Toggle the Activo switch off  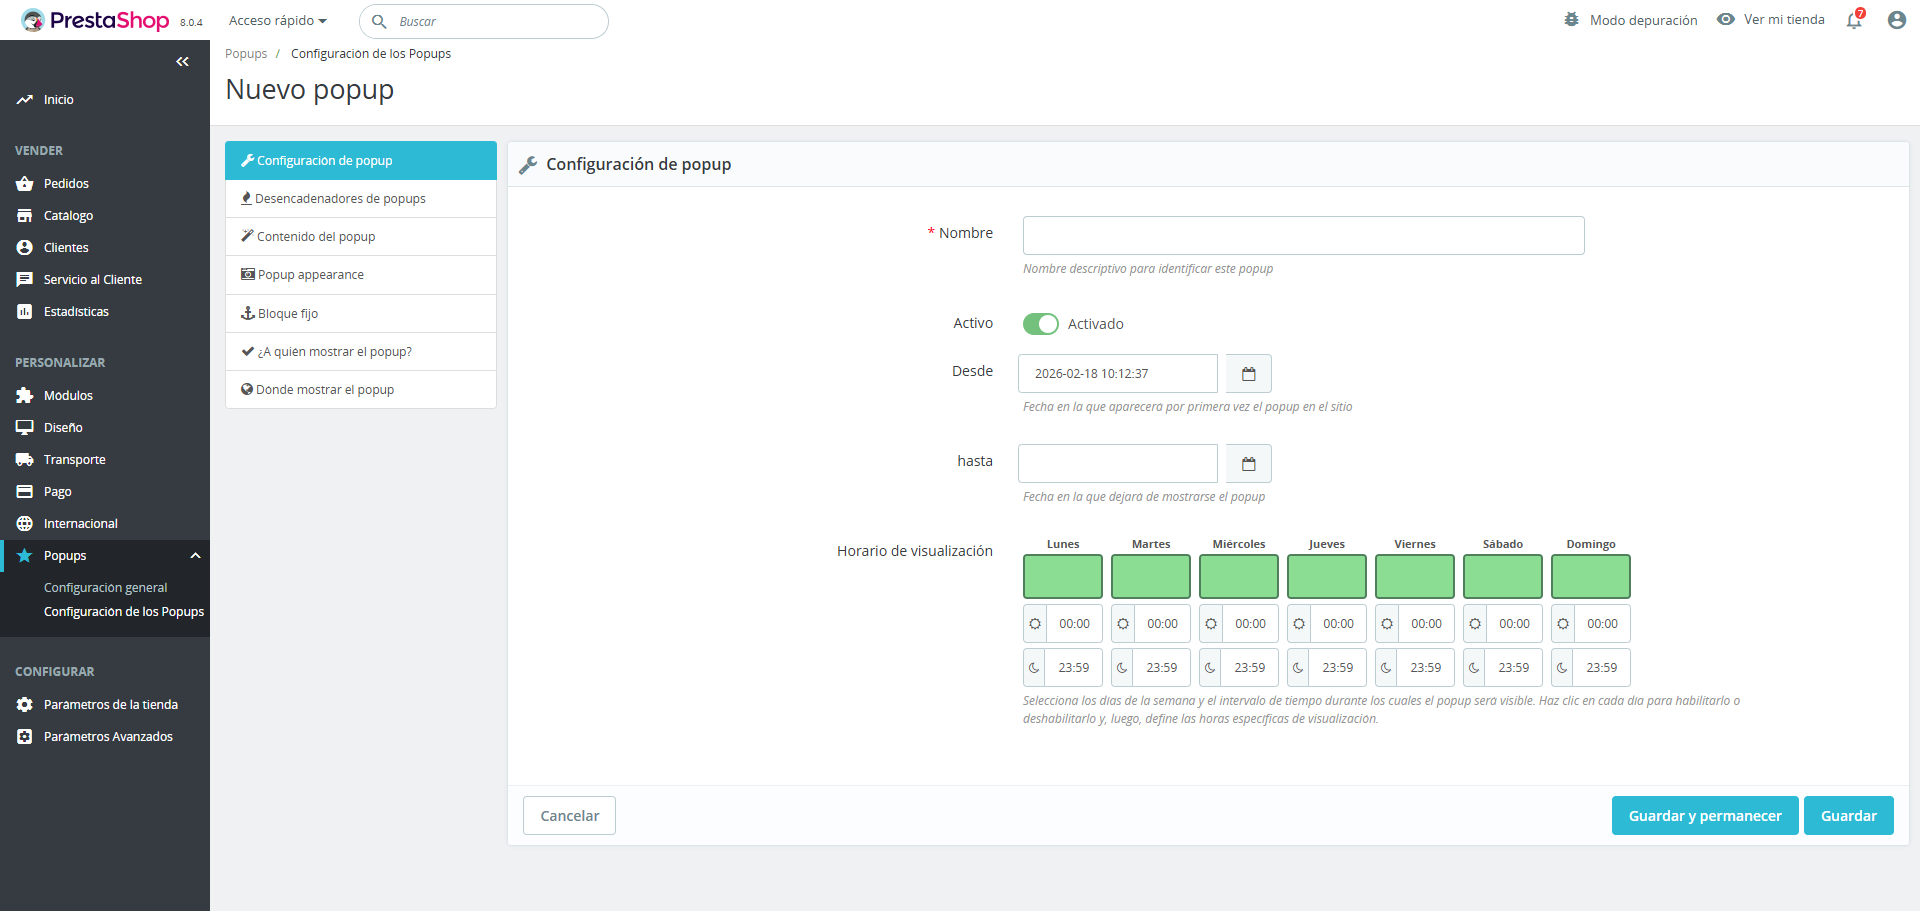click(1040, 324)
